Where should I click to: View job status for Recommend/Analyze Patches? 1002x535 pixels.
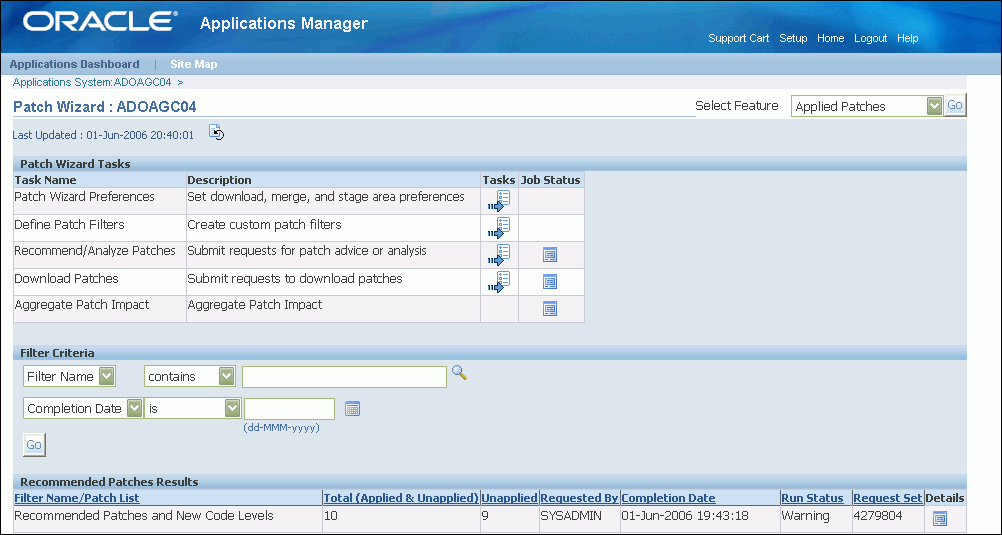pos(550,255)
